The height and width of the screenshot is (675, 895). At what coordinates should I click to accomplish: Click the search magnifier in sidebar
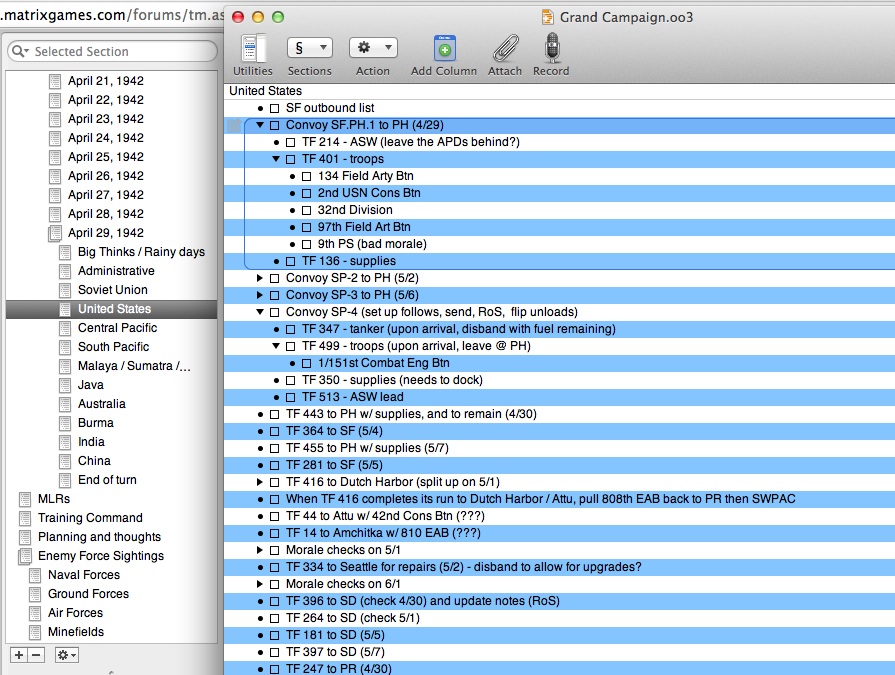(x=19, y=51)
